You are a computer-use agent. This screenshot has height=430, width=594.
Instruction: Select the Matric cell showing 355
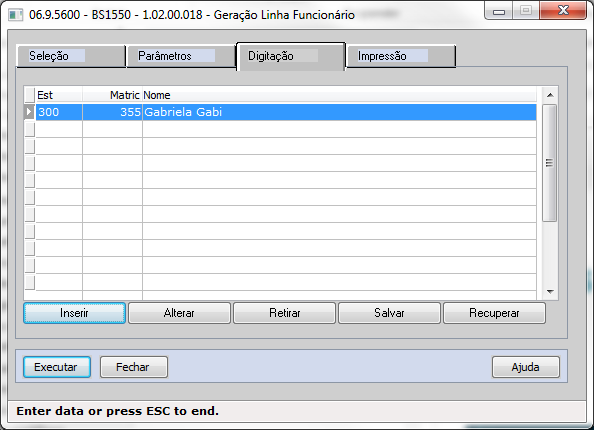[113, 112]
